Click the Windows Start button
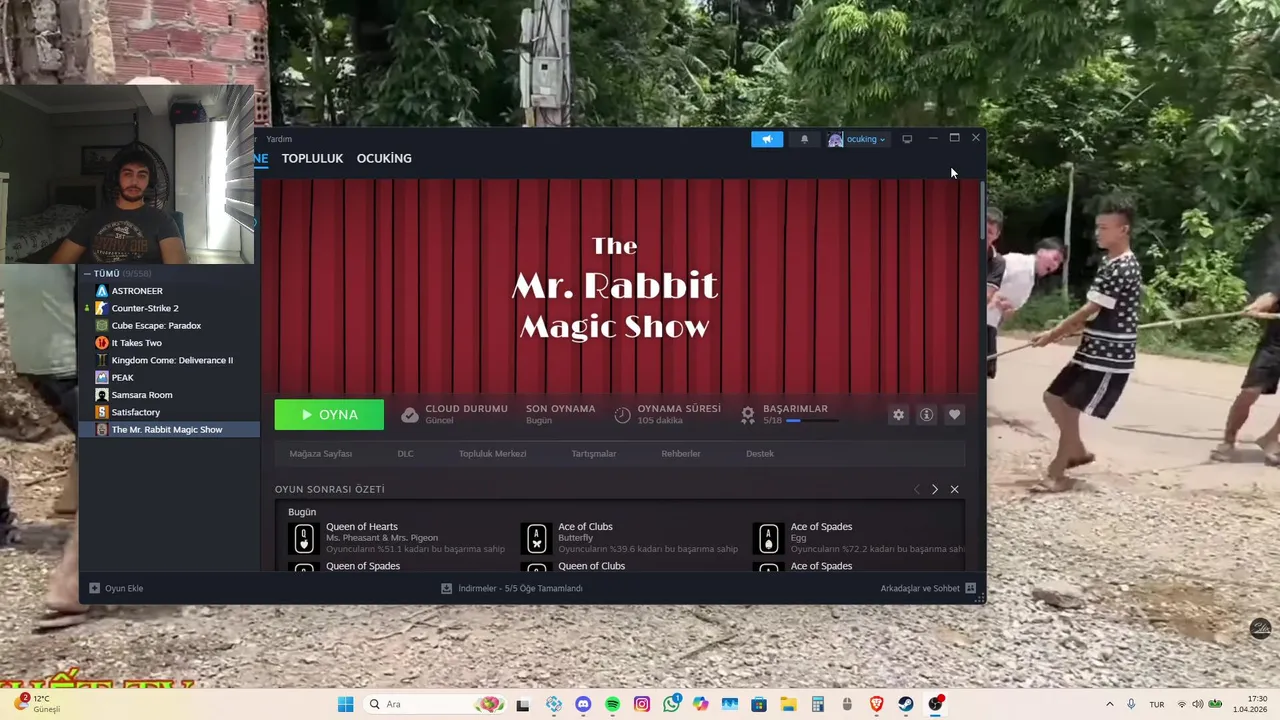 [345, 704]
